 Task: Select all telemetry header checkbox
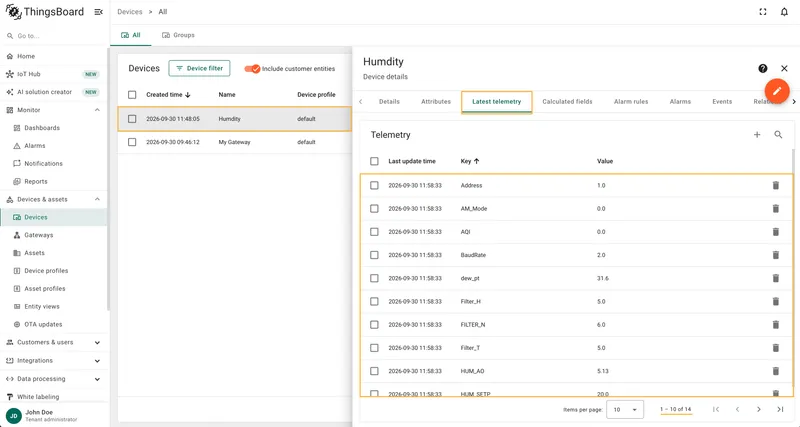374,161
